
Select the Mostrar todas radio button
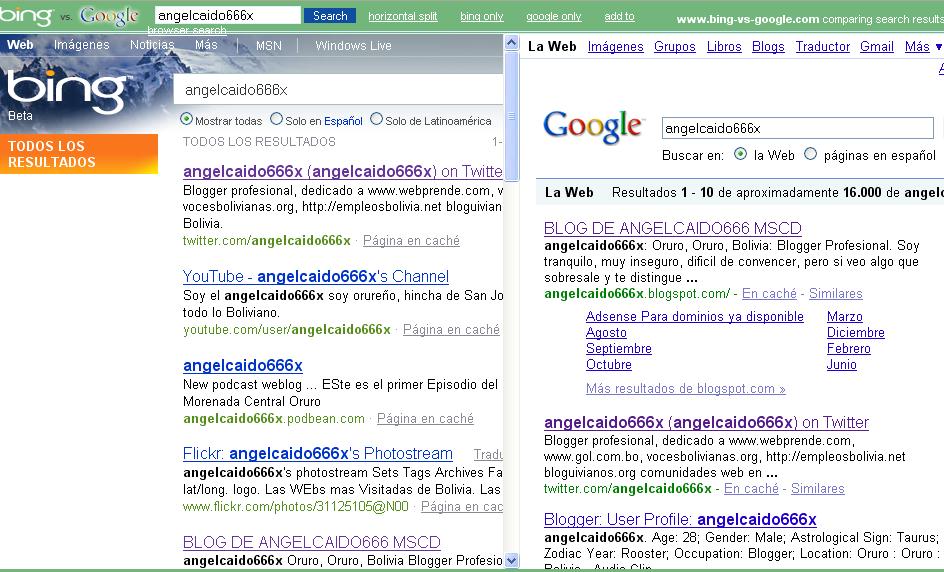[x=187, y=119]
